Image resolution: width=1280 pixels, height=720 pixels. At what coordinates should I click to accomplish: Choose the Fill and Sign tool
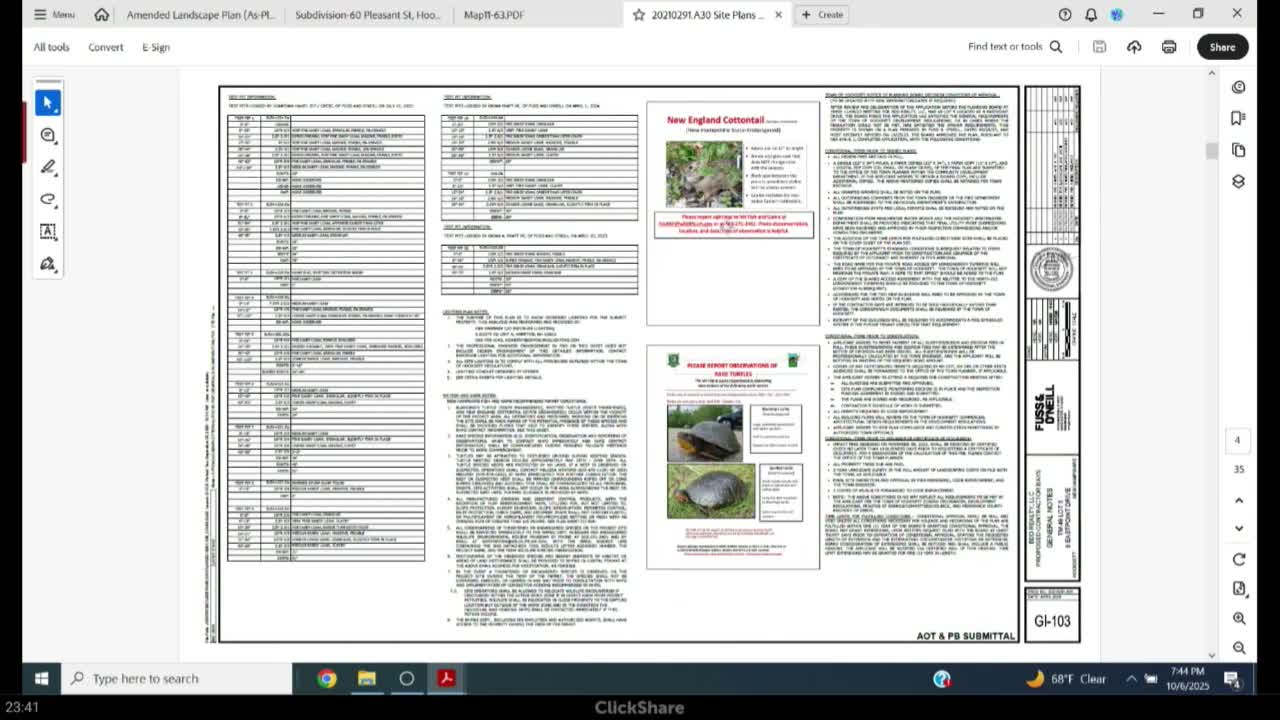(48, 264)
